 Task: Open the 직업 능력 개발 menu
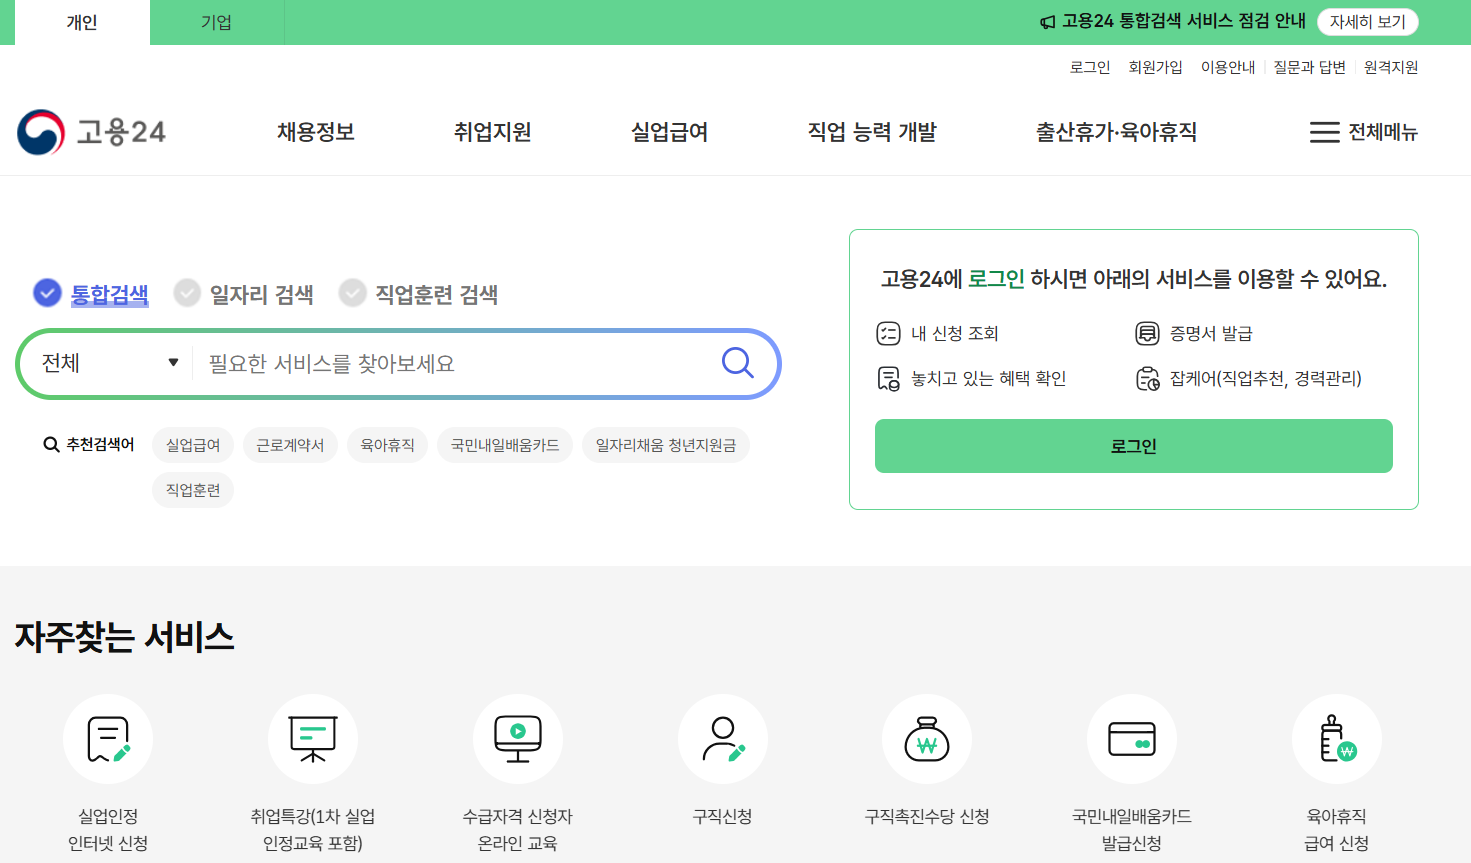tap(872, 132)
